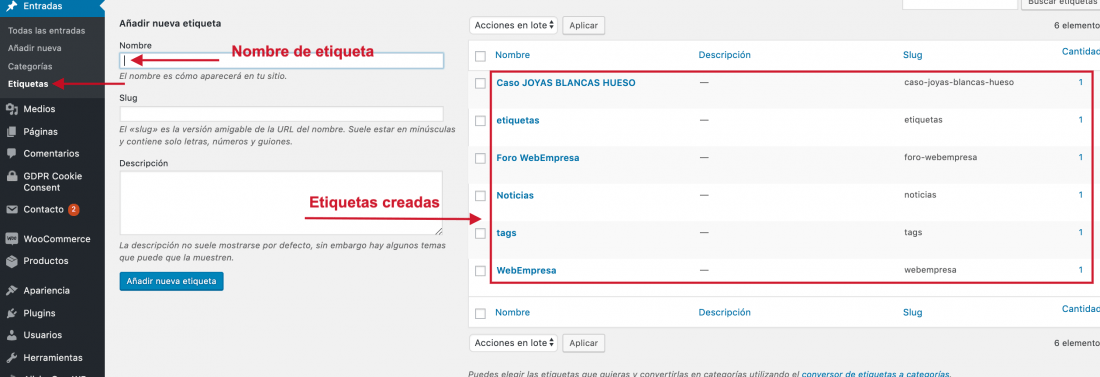Click the Contacto notification badge 2

point(73,209)
